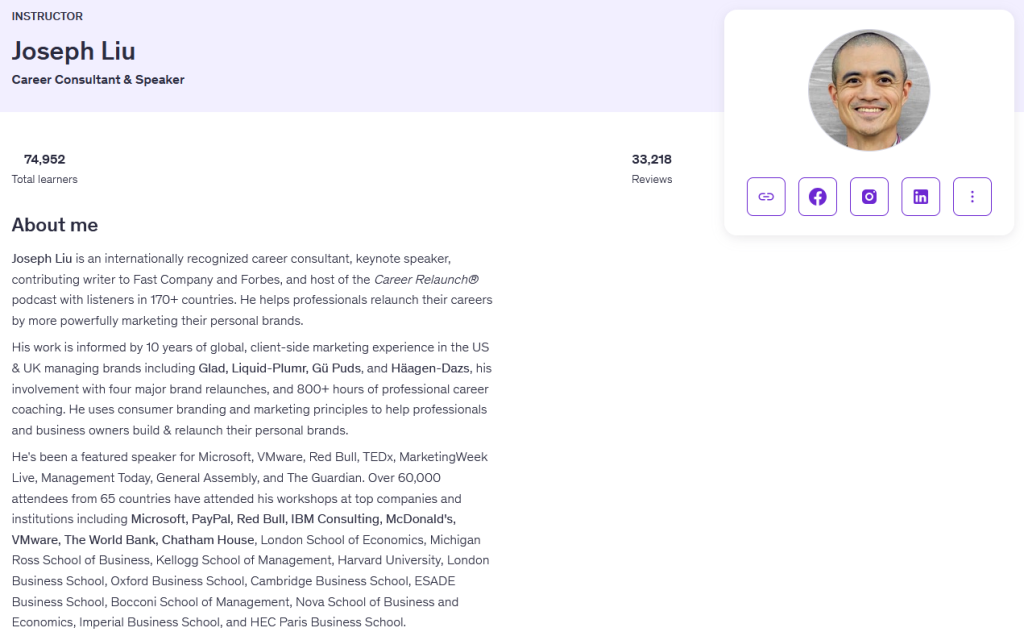Click the 33,218 reviews number
The width and height of the screenshot is (1024, 636).
tap(651, 159)
